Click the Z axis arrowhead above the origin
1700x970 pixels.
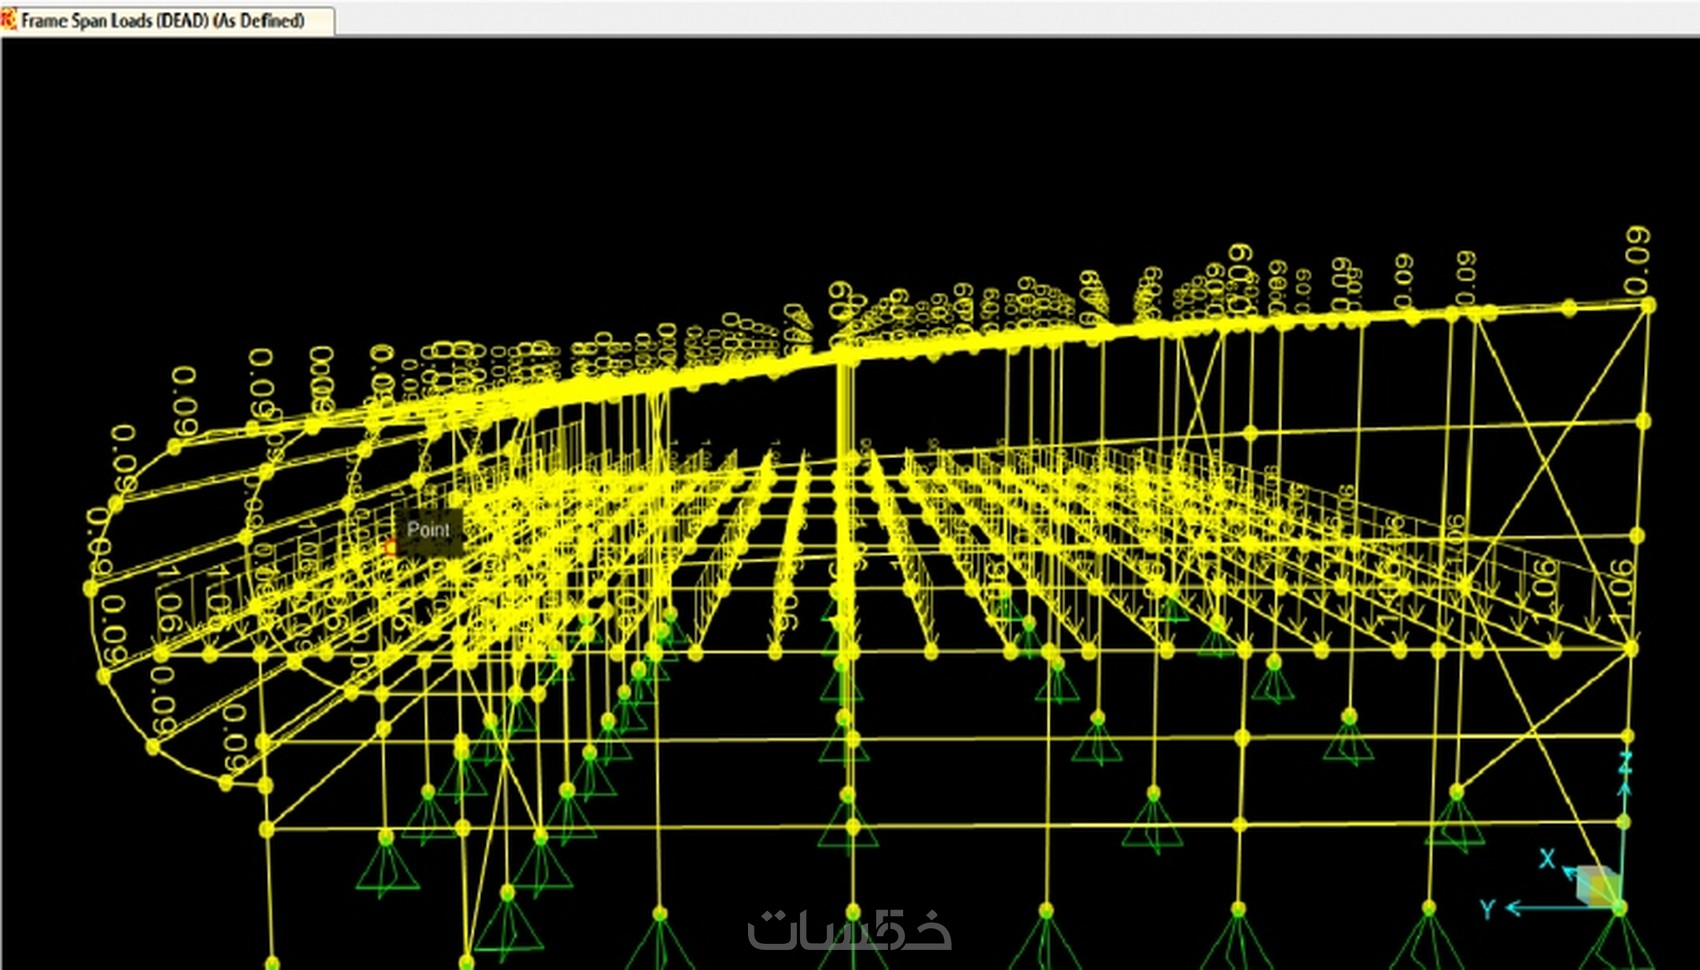pyautogui.click(x=1625, y=789)
